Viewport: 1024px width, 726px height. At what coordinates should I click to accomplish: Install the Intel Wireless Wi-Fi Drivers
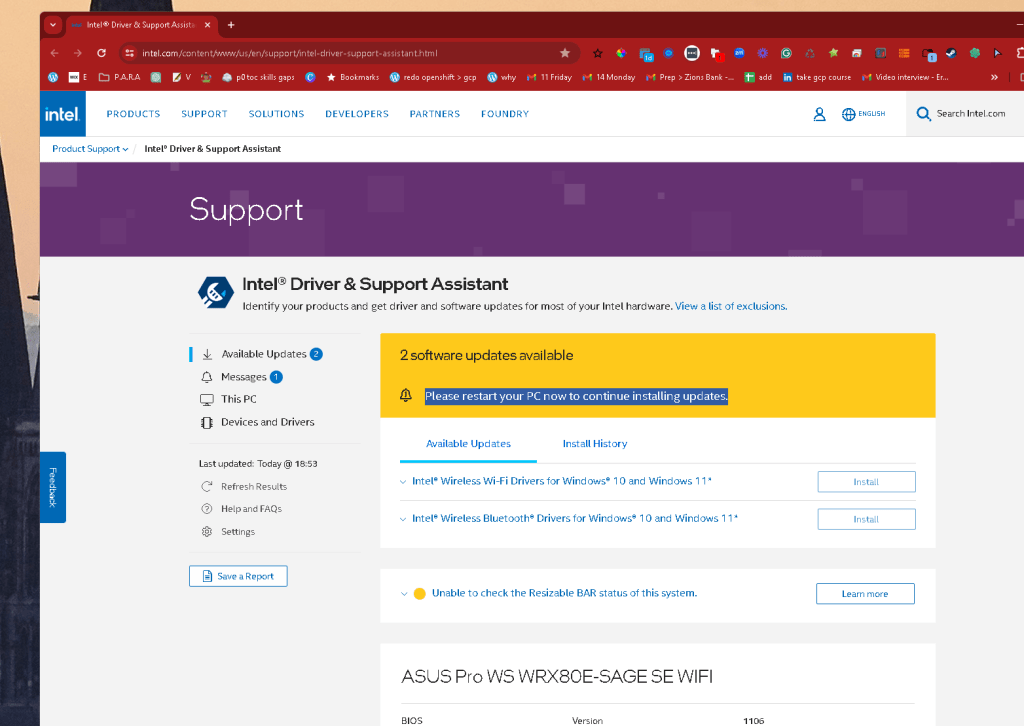866,482
